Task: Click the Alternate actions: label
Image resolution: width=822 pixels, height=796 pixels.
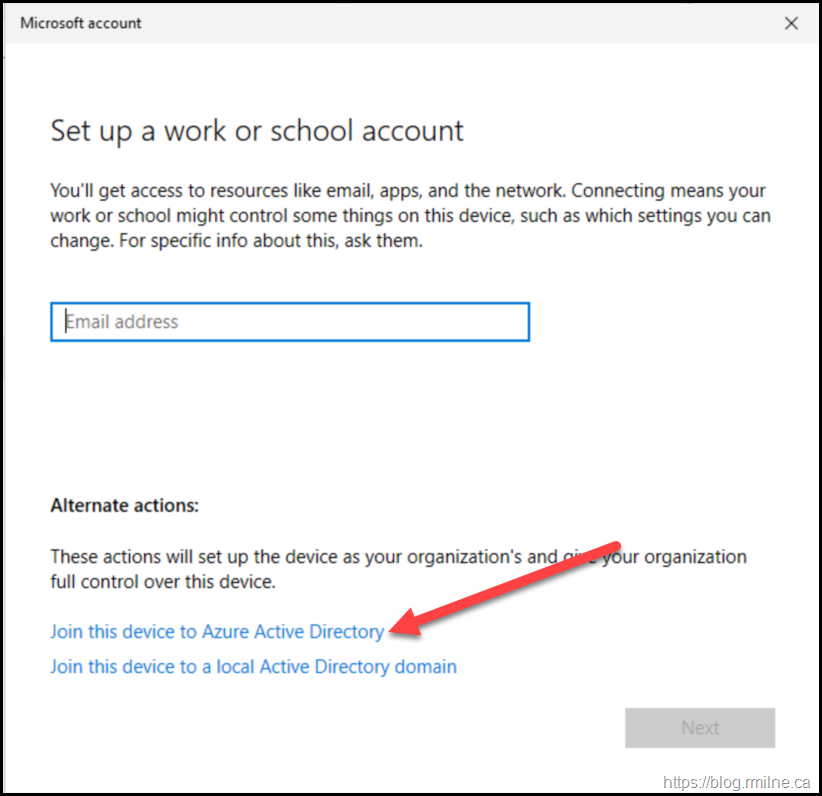Action: 124,505
